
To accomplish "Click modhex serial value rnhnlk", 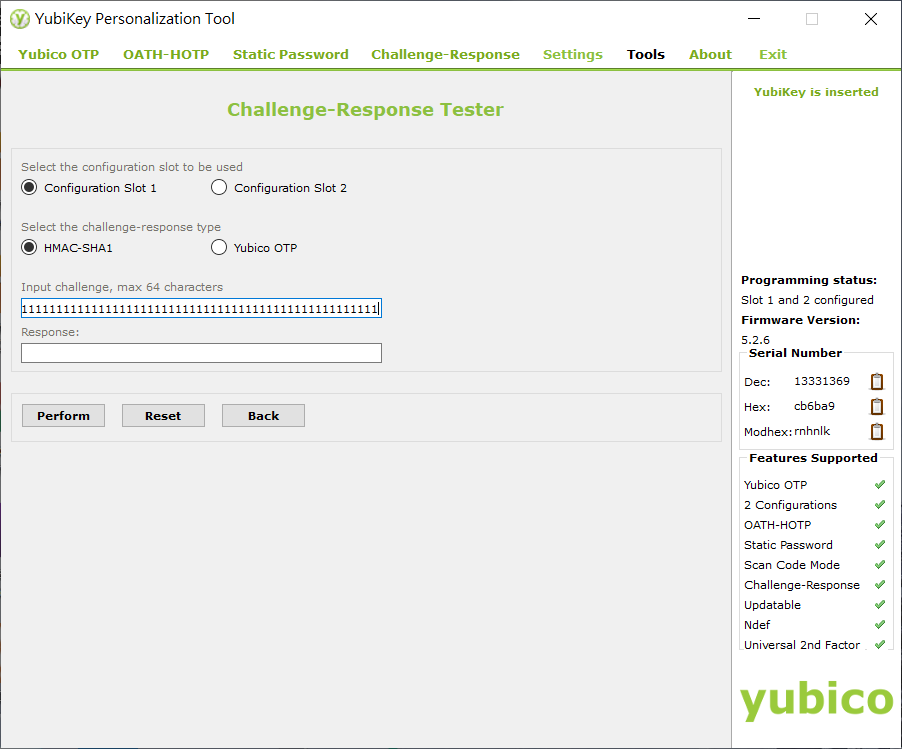I will tap(812, 431).
